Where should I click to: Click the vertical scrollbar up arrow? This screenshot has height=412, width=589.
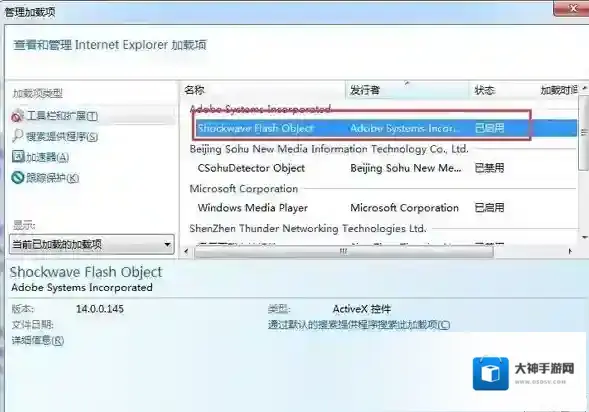tap(584, 88)
